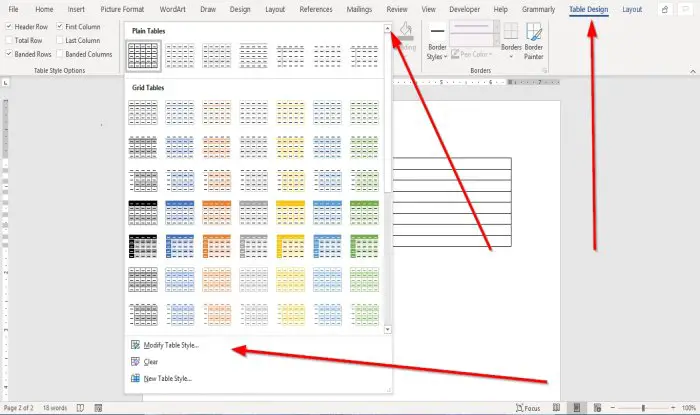Screen dimensions: 700x415
Task: Select blue header Grid Table style
Action: [x=180, y=213]
